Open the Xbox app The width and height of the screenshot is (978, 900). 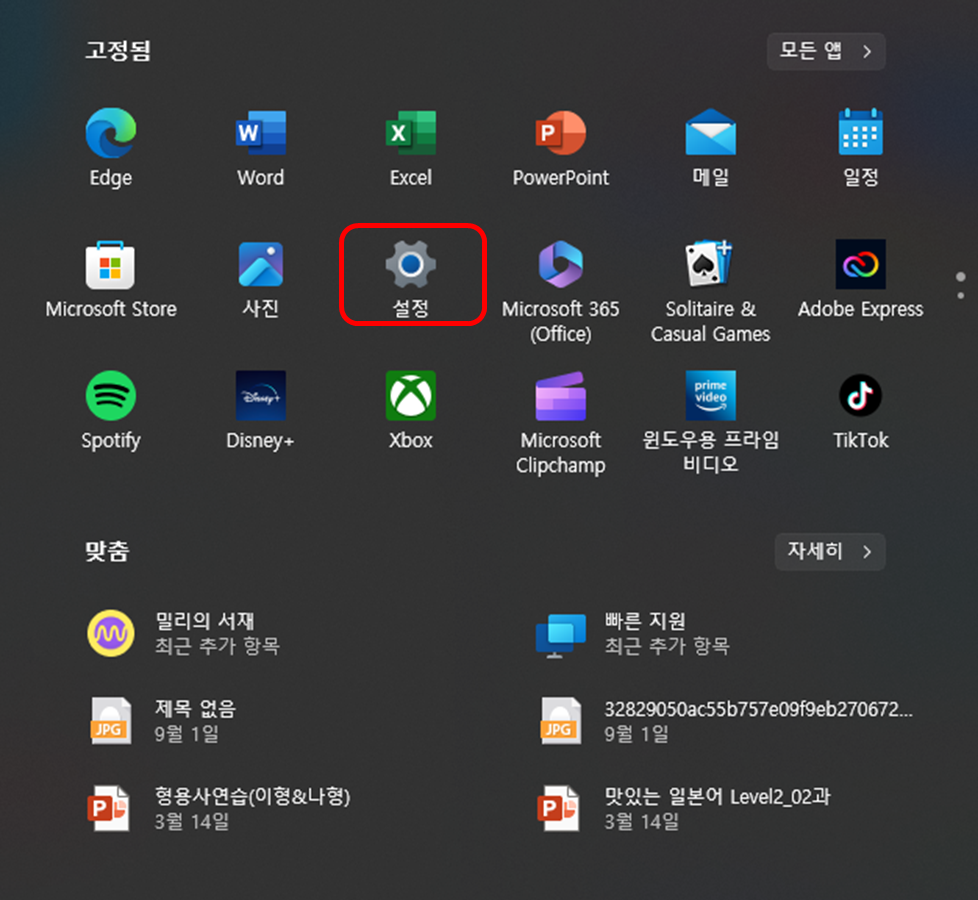[x=410, y=395]
